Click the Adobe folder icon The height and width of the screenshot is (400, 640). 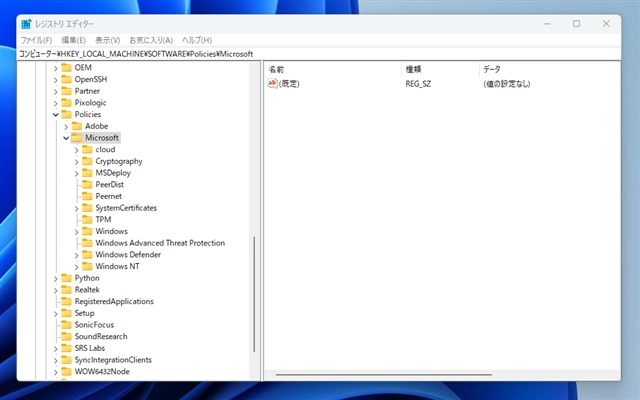(x=77, y=126)
